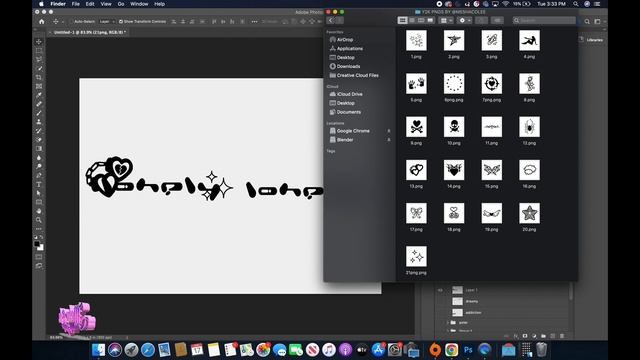This screenshot has width=640, height=360.
Task: Switch Finder to gallery view
Action: pyautogui.click(x=430, y=20)
